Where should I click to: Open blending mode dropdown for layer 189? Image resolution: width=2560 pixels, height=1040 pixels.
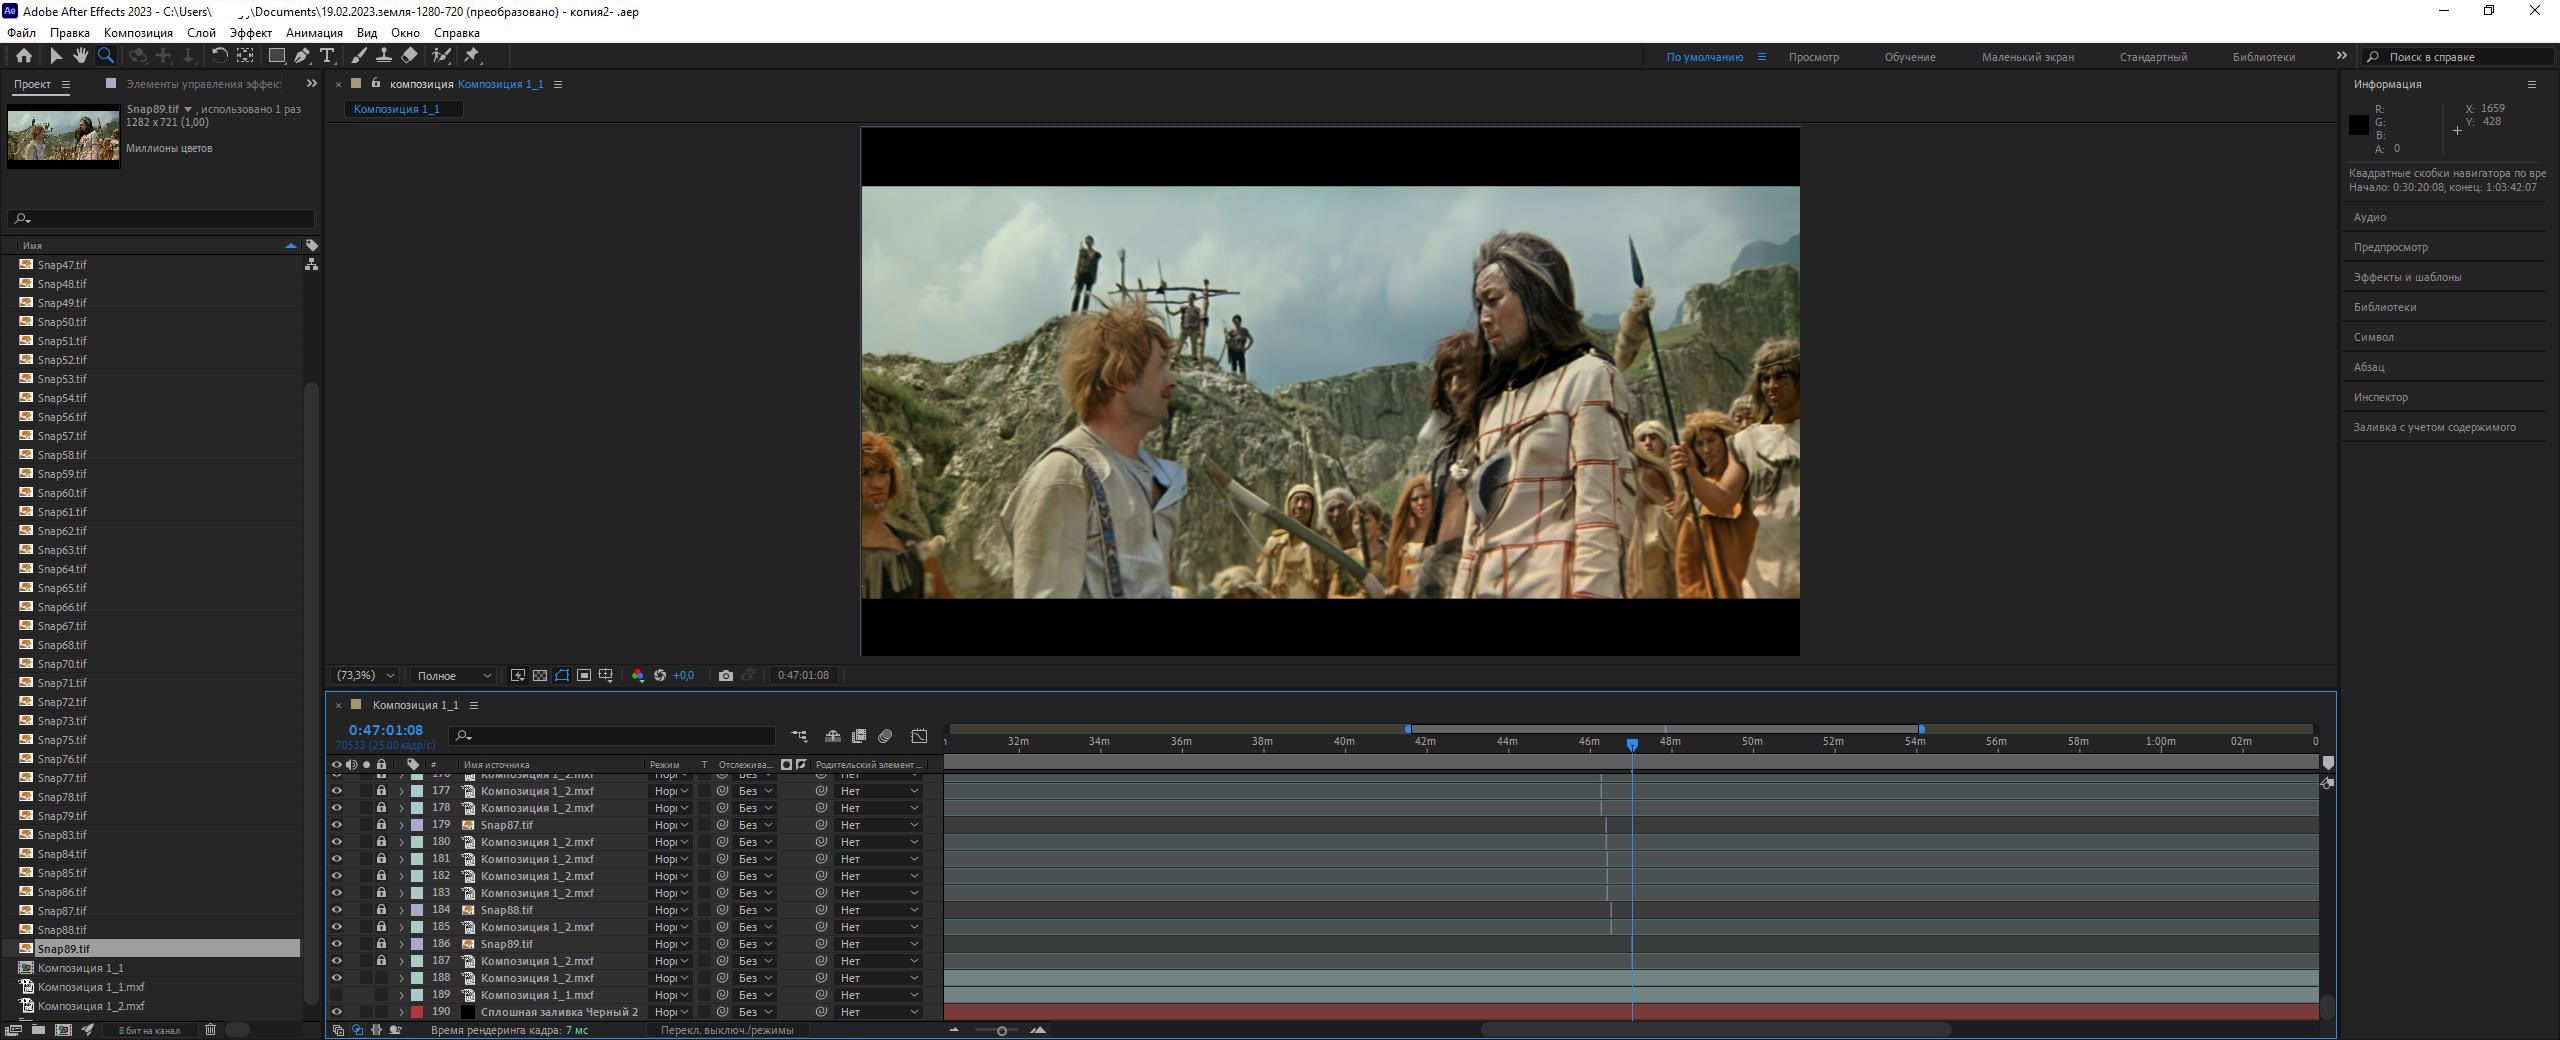click(671, 995)
